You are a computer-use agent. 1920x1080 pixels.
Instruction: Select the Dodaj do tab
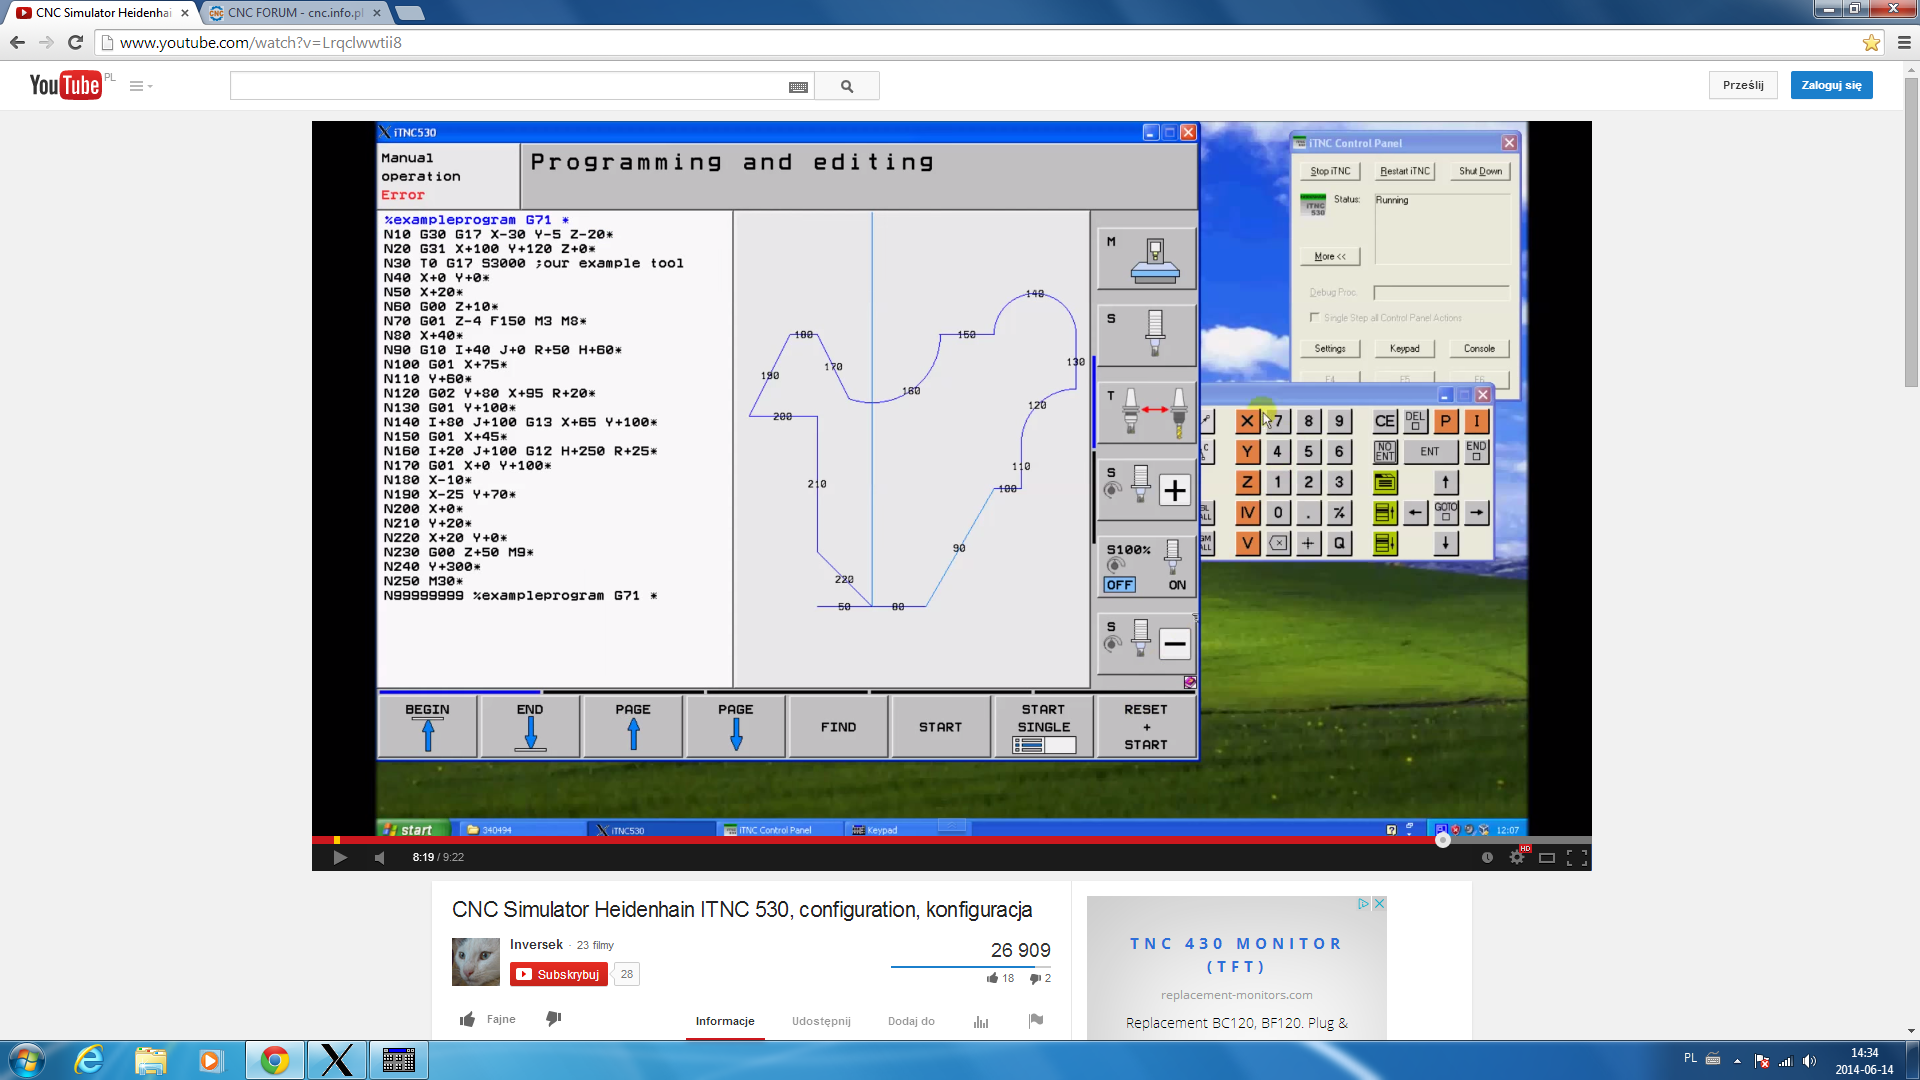[x=911, y=1021]
